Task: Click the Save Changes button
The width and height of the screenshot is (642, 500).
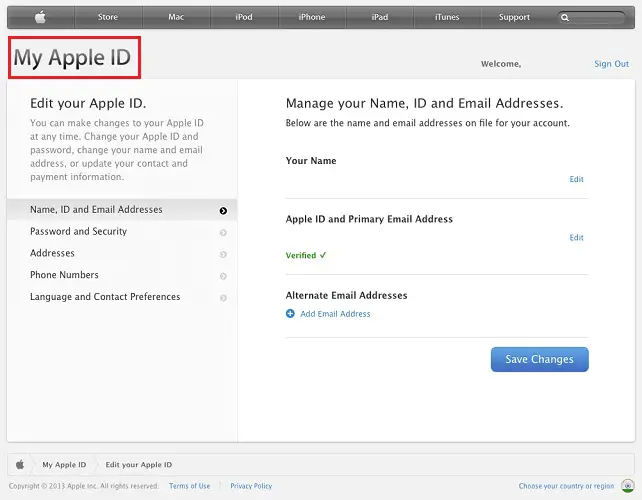Action: pos(540,360)
